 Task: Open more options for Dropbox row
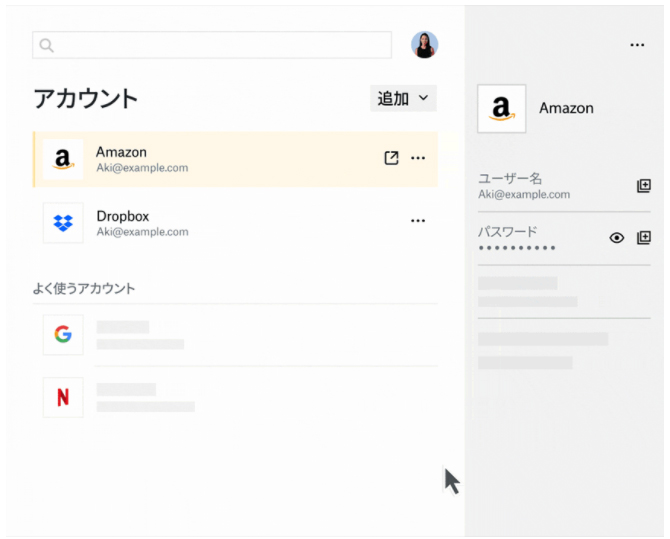pos(418,221)
